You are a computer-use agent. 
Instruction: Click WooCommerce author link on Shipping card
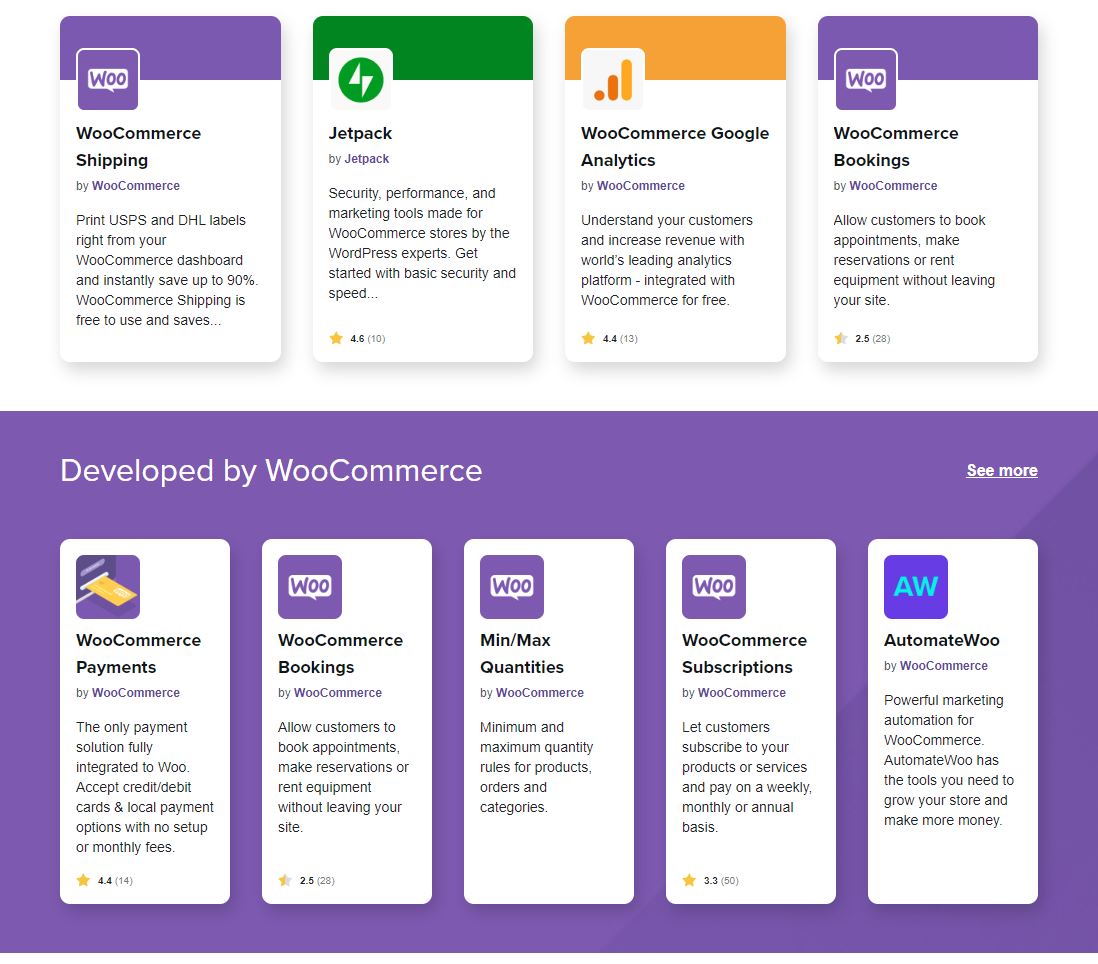pos(136,186)
